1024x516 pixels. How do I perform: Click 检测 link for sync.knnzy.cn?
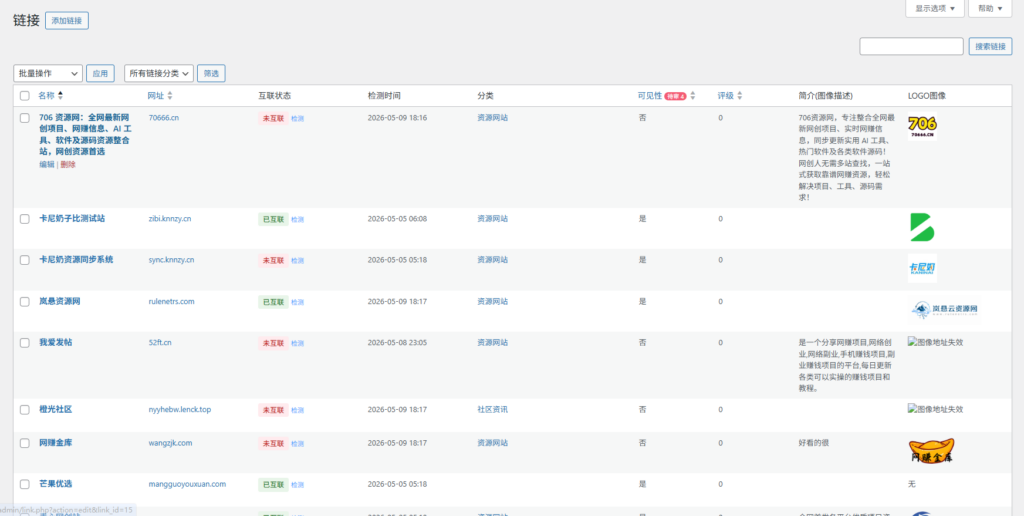(x=297, y=261)
